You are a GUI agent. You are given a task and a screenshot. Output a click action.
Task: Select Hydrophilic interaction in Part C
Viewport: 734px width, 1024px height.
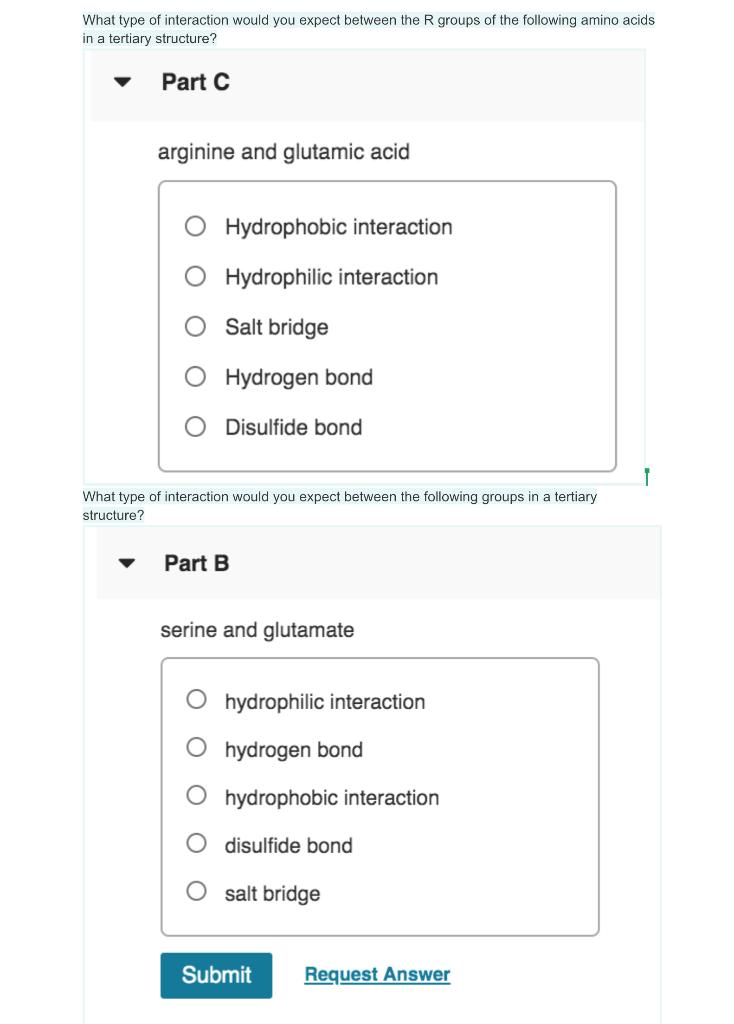coord(196,276)
